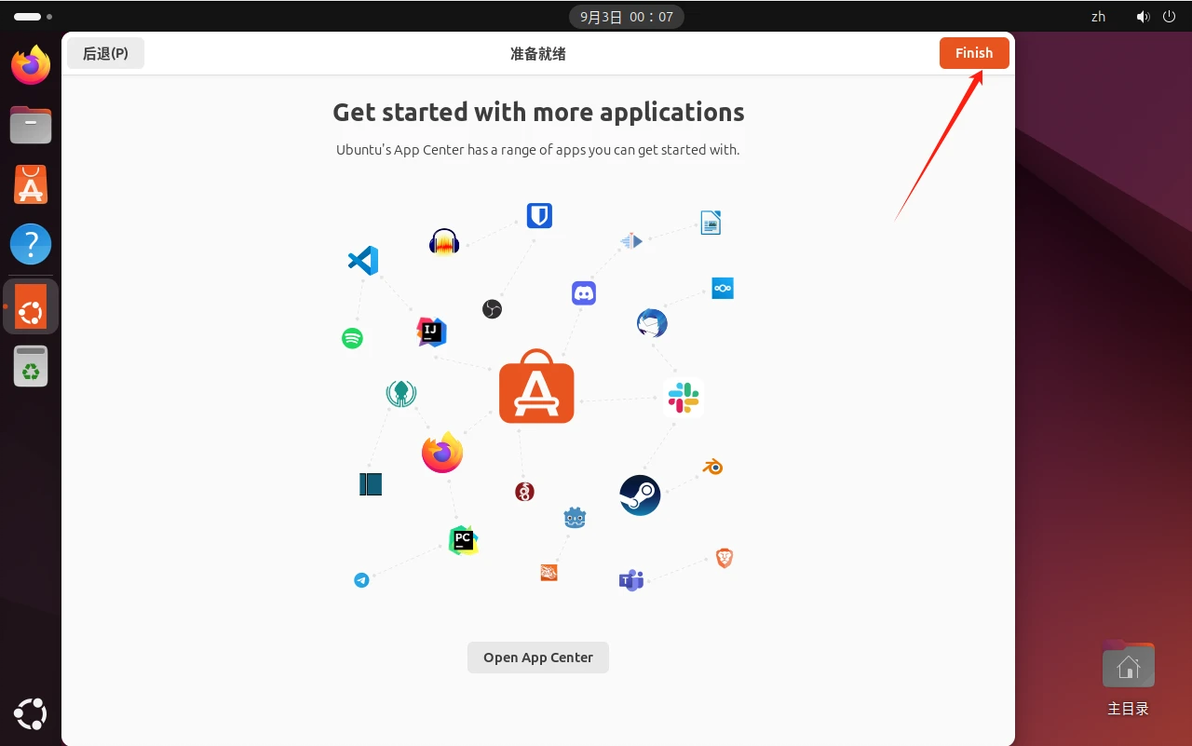Image resolution: width=1192 pixels, height=746 pixels.
Task: Open App Center from the dock
Action: pyautogui.click(x=30, y=185)
